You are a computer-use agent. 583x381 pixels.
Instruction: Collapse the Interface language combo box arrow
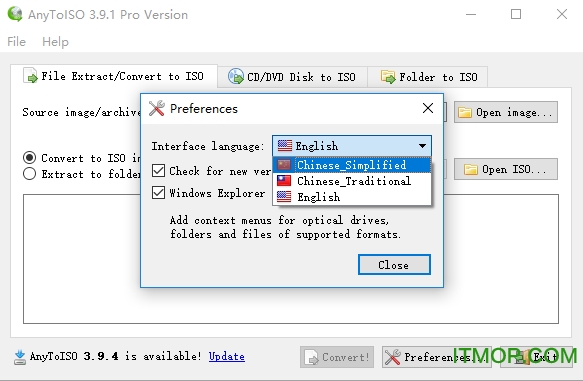click(x=422, y=146)
